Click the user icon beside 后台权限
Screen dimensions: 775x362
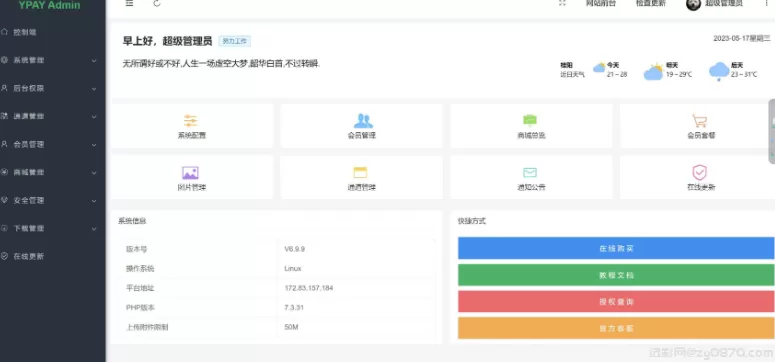point(4,88)
